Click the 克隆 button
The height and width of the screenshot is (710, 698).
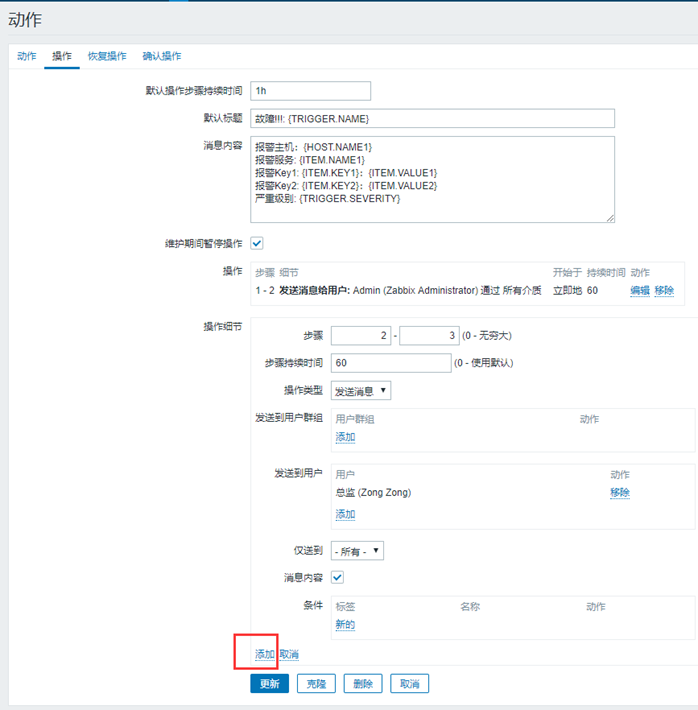[316, 684]
